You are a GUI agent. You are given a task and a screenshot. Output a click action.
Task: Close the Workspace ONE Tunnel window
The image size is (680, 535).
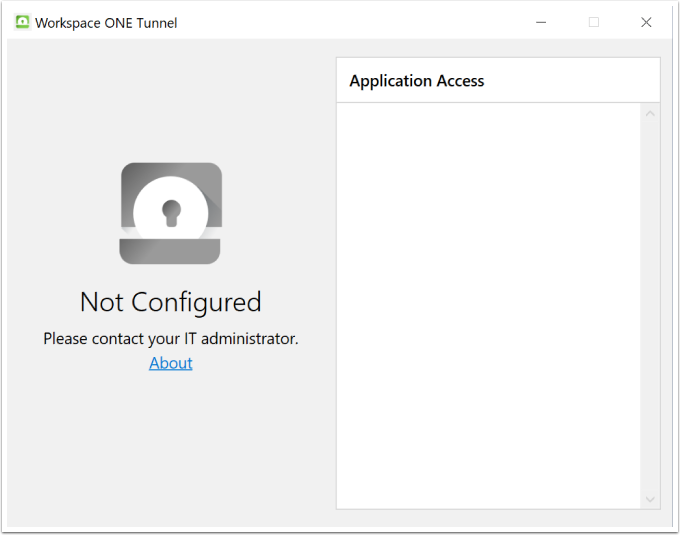point(646,22)
